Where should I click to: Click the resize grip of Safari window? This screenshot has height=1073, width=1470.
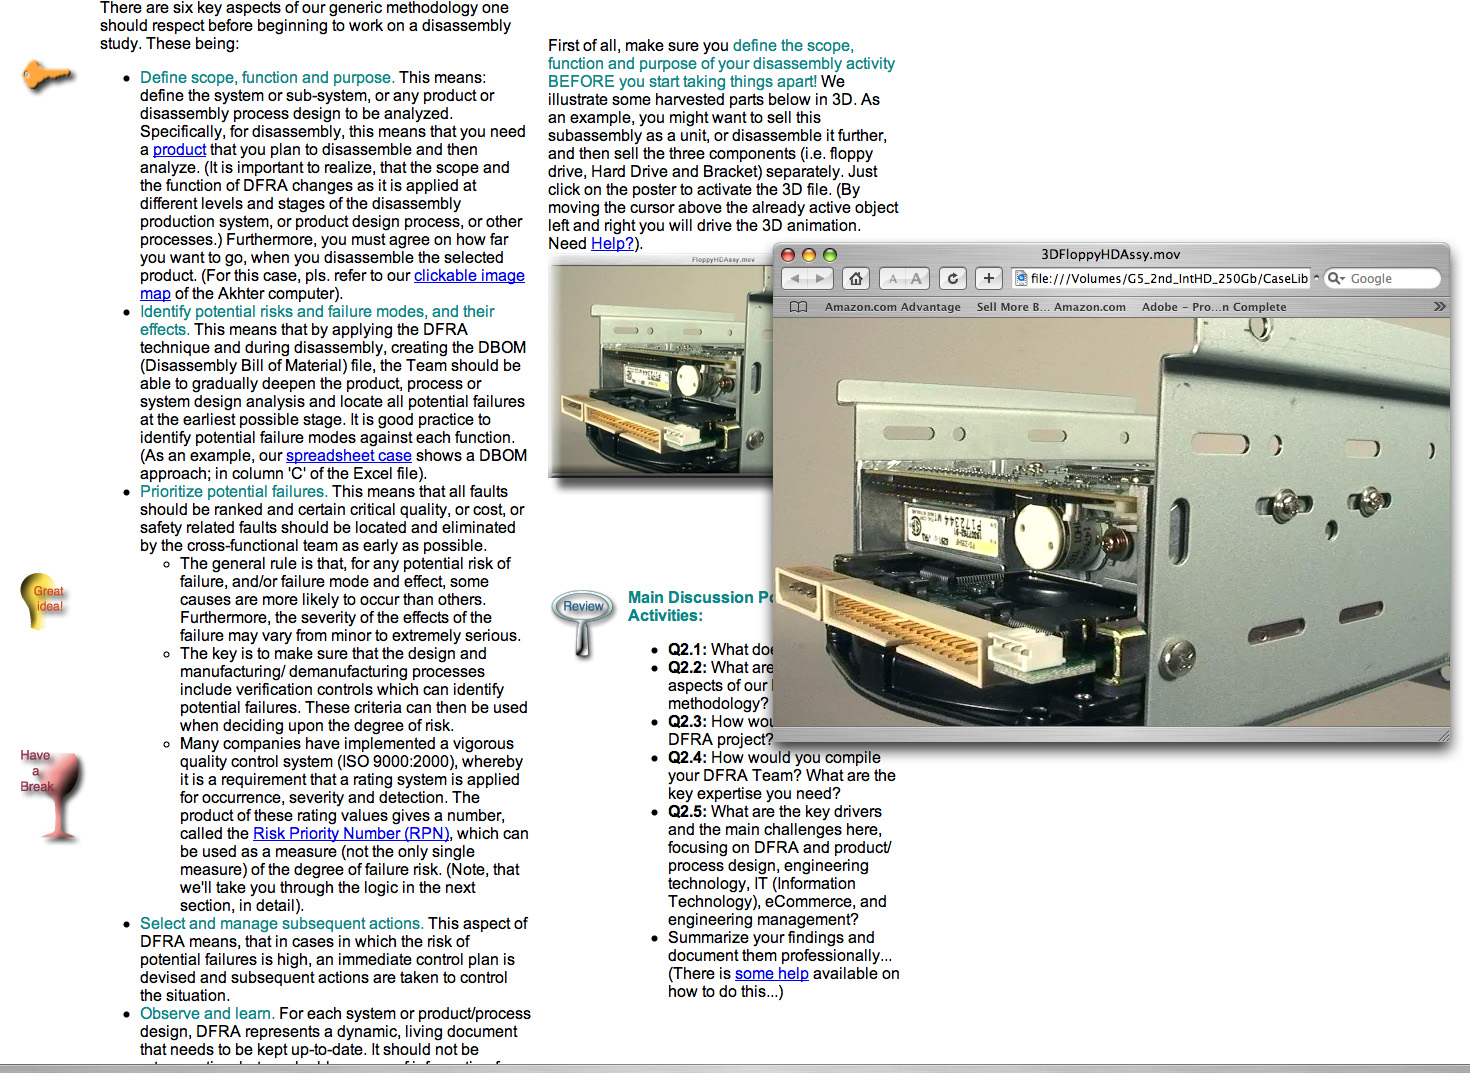click(1442, 735)
